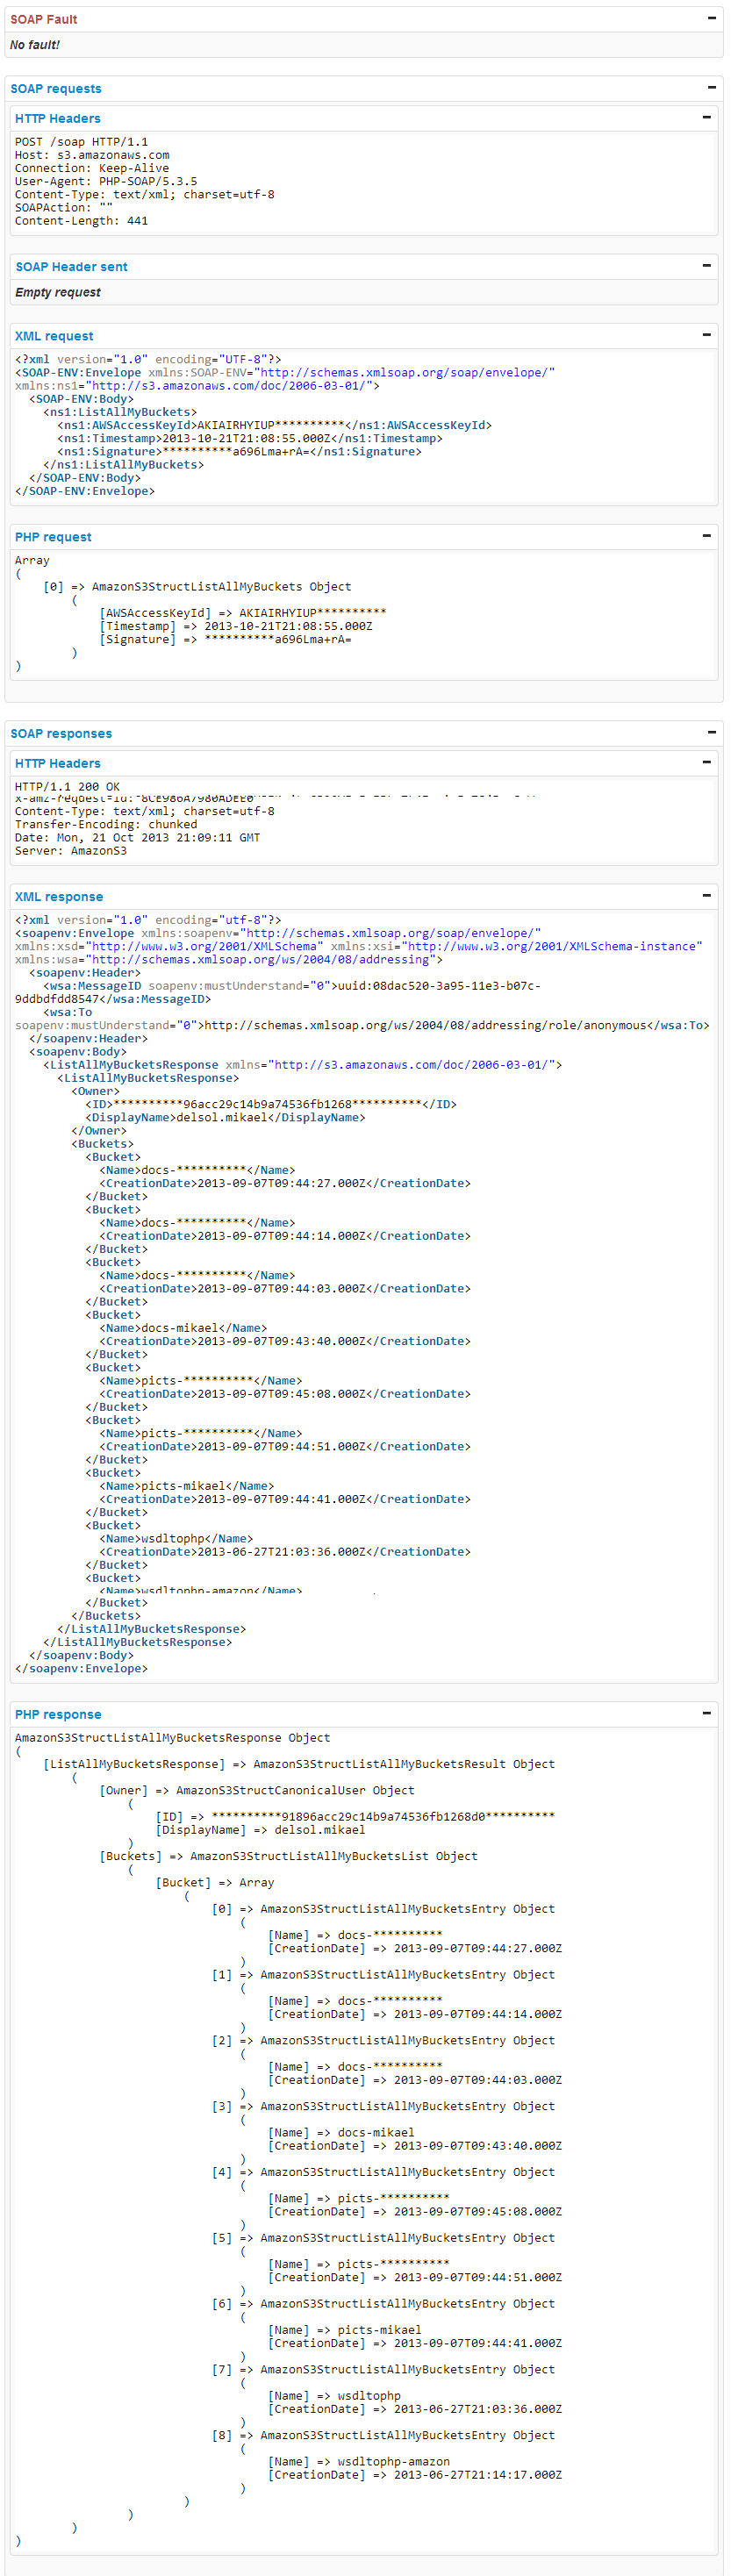This screenshot has height=2576, width=738.
Task: Click the ns1:AWSAccessKeyId line in XML request
Action: click(x=274, y=425)
